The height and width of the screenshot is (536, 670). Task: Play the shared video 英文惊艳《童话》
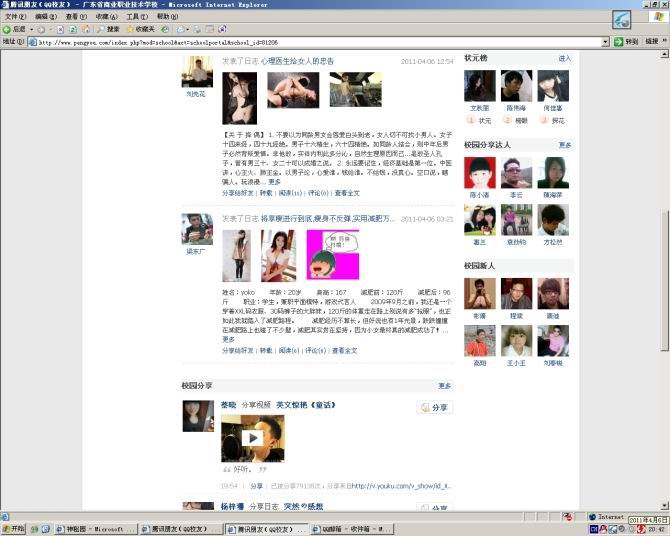pos(253,439)
